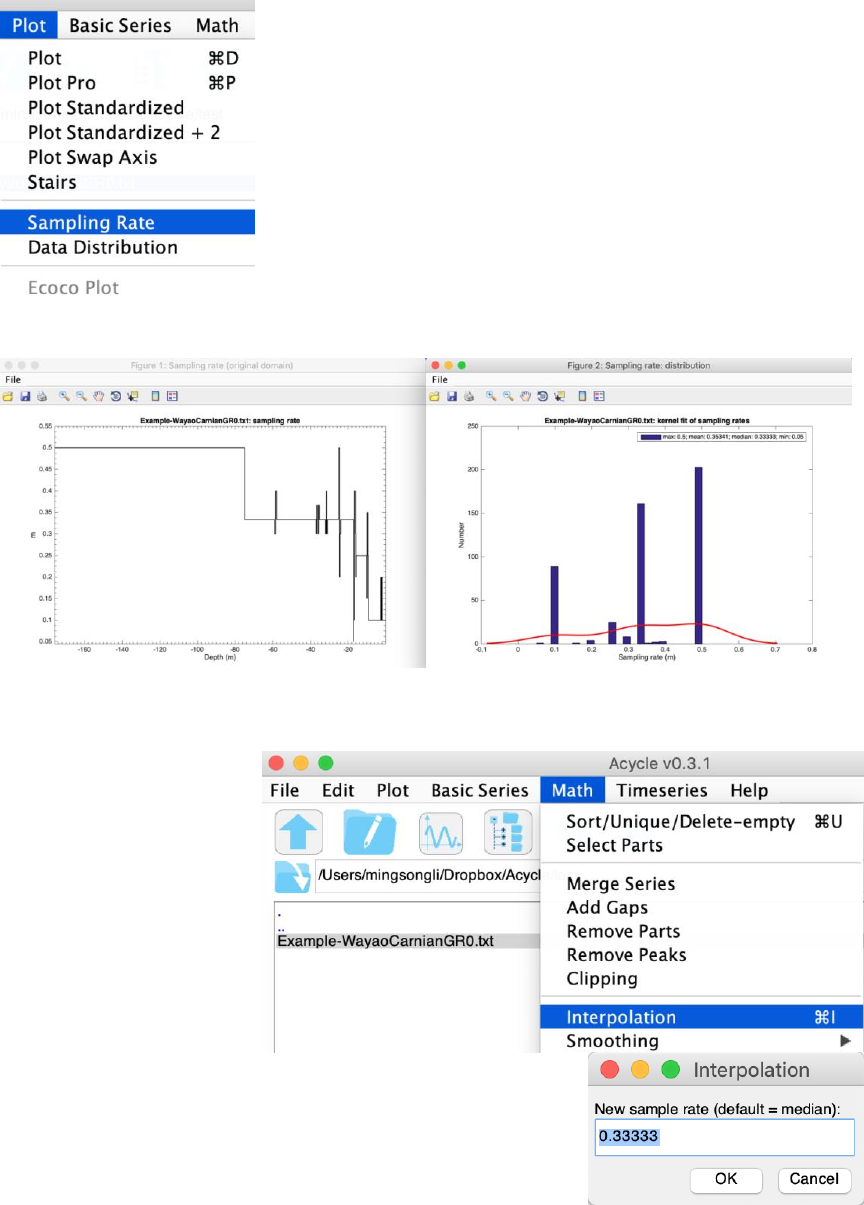Screen dimensions: 864x1205
Task: Click the print icon in Figure 2 toolbar
Action: coord(469,396)
